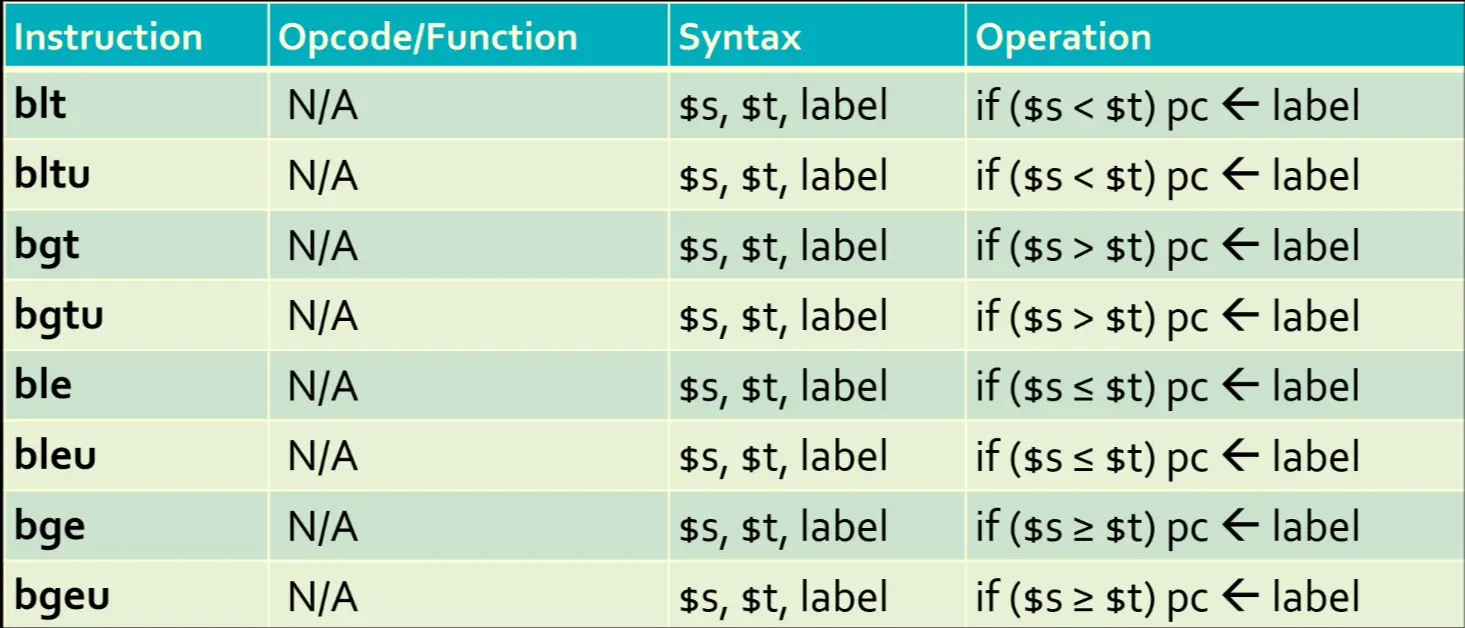Select the bltu instruction cell

[52, 175]
